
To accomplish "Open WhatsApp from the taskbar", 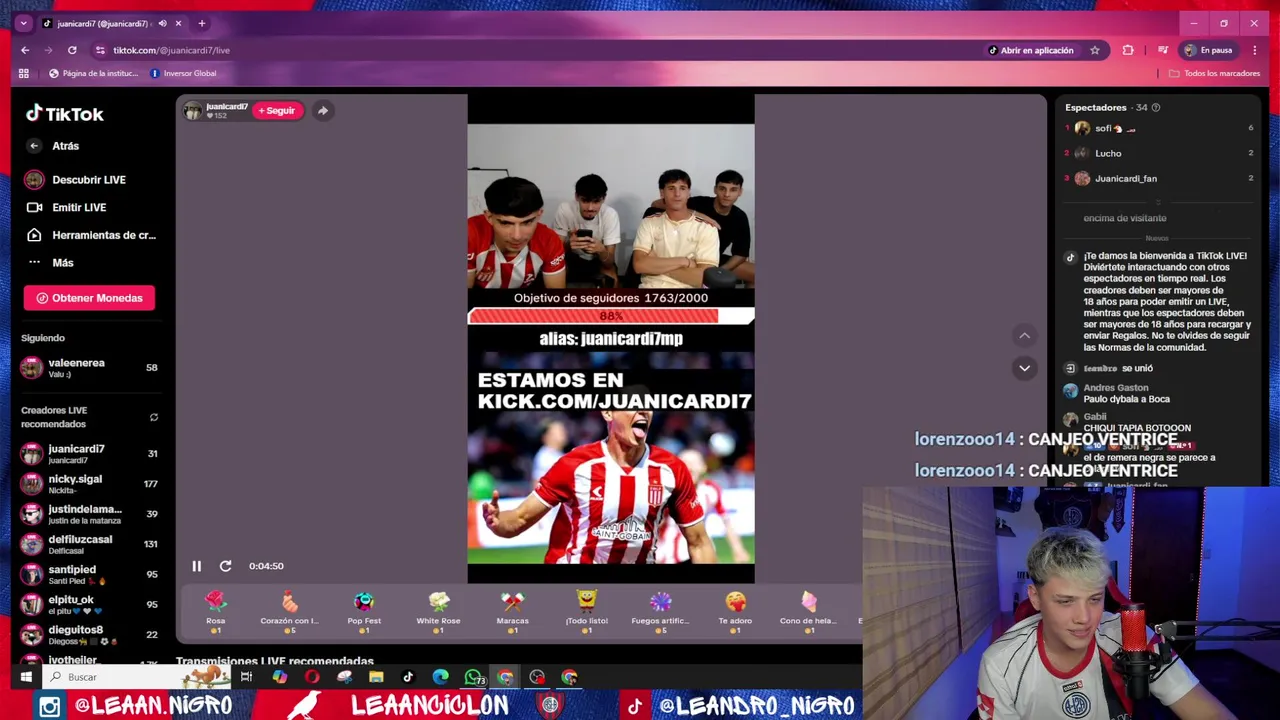I will pos(473,677).
